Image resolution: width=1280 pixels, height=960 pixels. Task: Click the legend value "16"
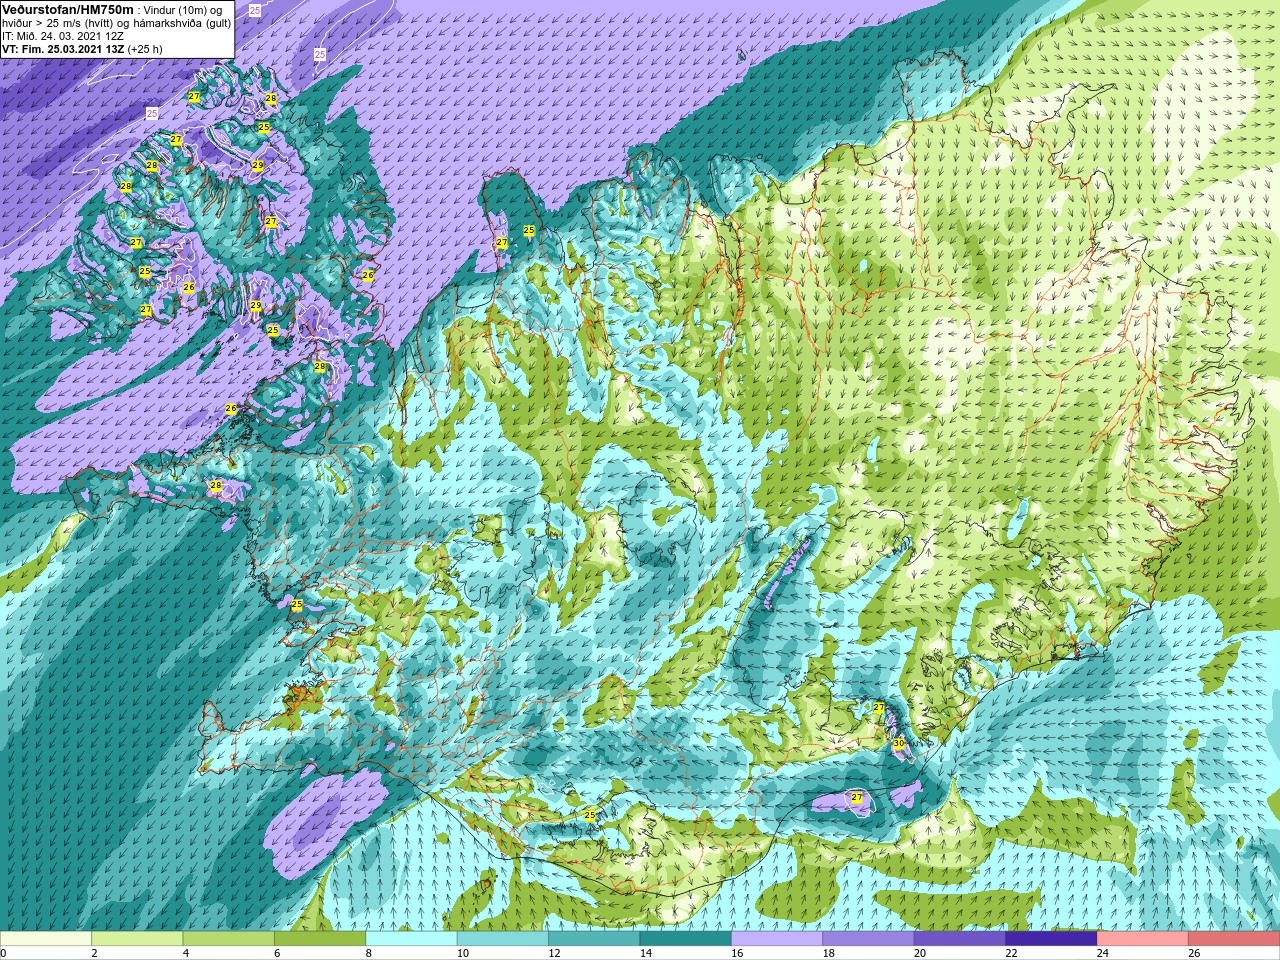click(737, 953)
